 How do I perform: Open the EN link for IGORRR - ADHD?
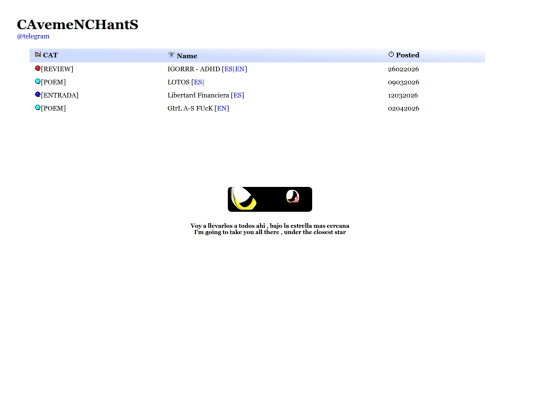coord(240,69)
